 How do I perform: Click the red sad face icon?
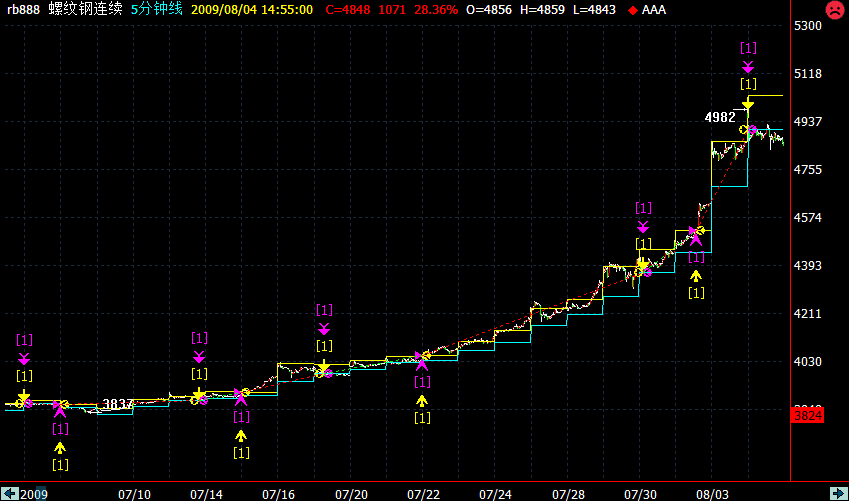[833, 10]
